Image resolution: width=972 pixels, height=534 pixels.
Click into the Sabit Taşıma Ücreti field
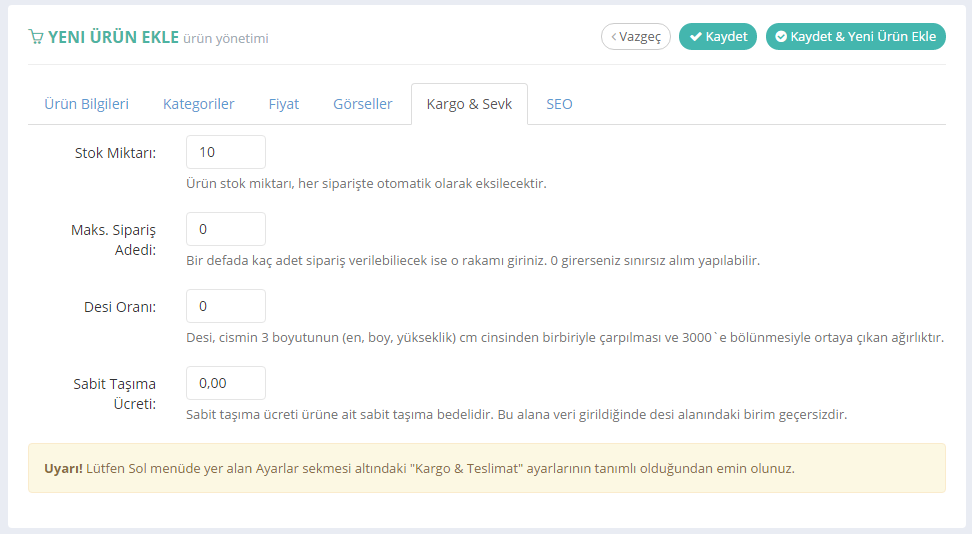coord(226,383)
